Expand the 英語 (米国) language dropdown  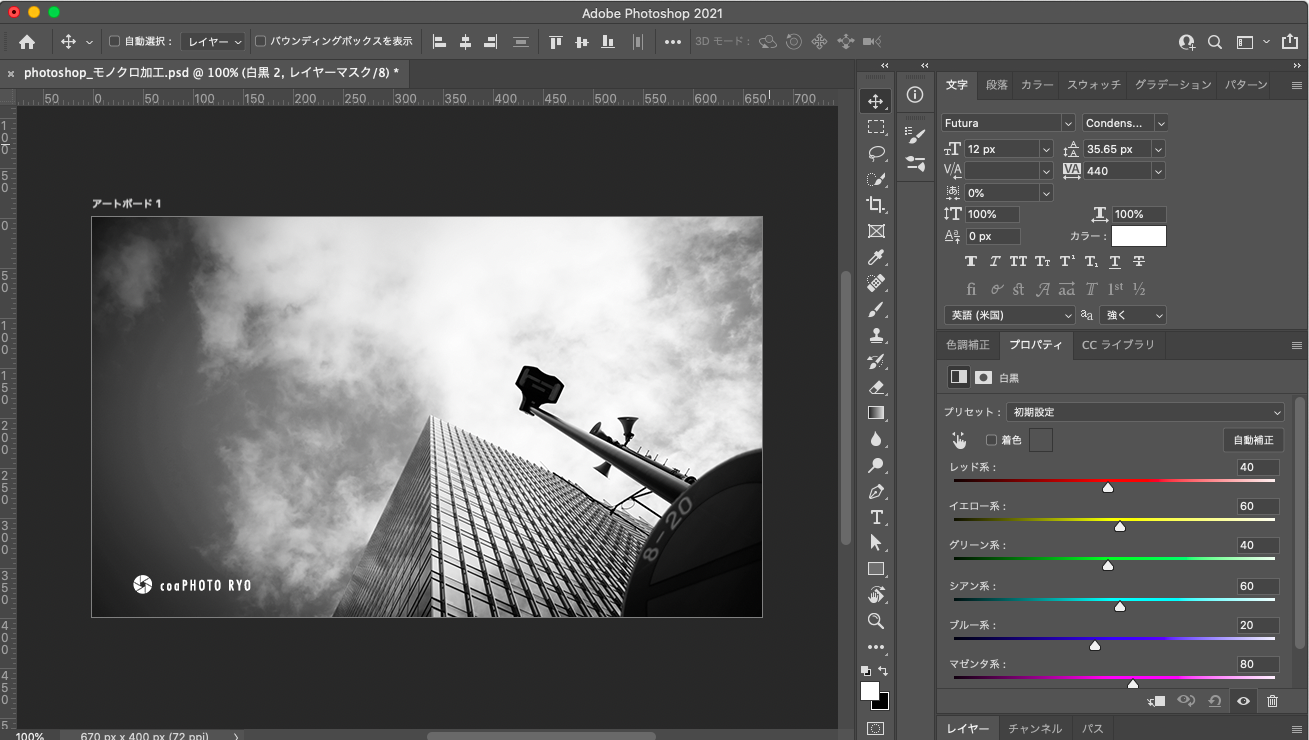pyautogui.click(x=1009, y=315)
